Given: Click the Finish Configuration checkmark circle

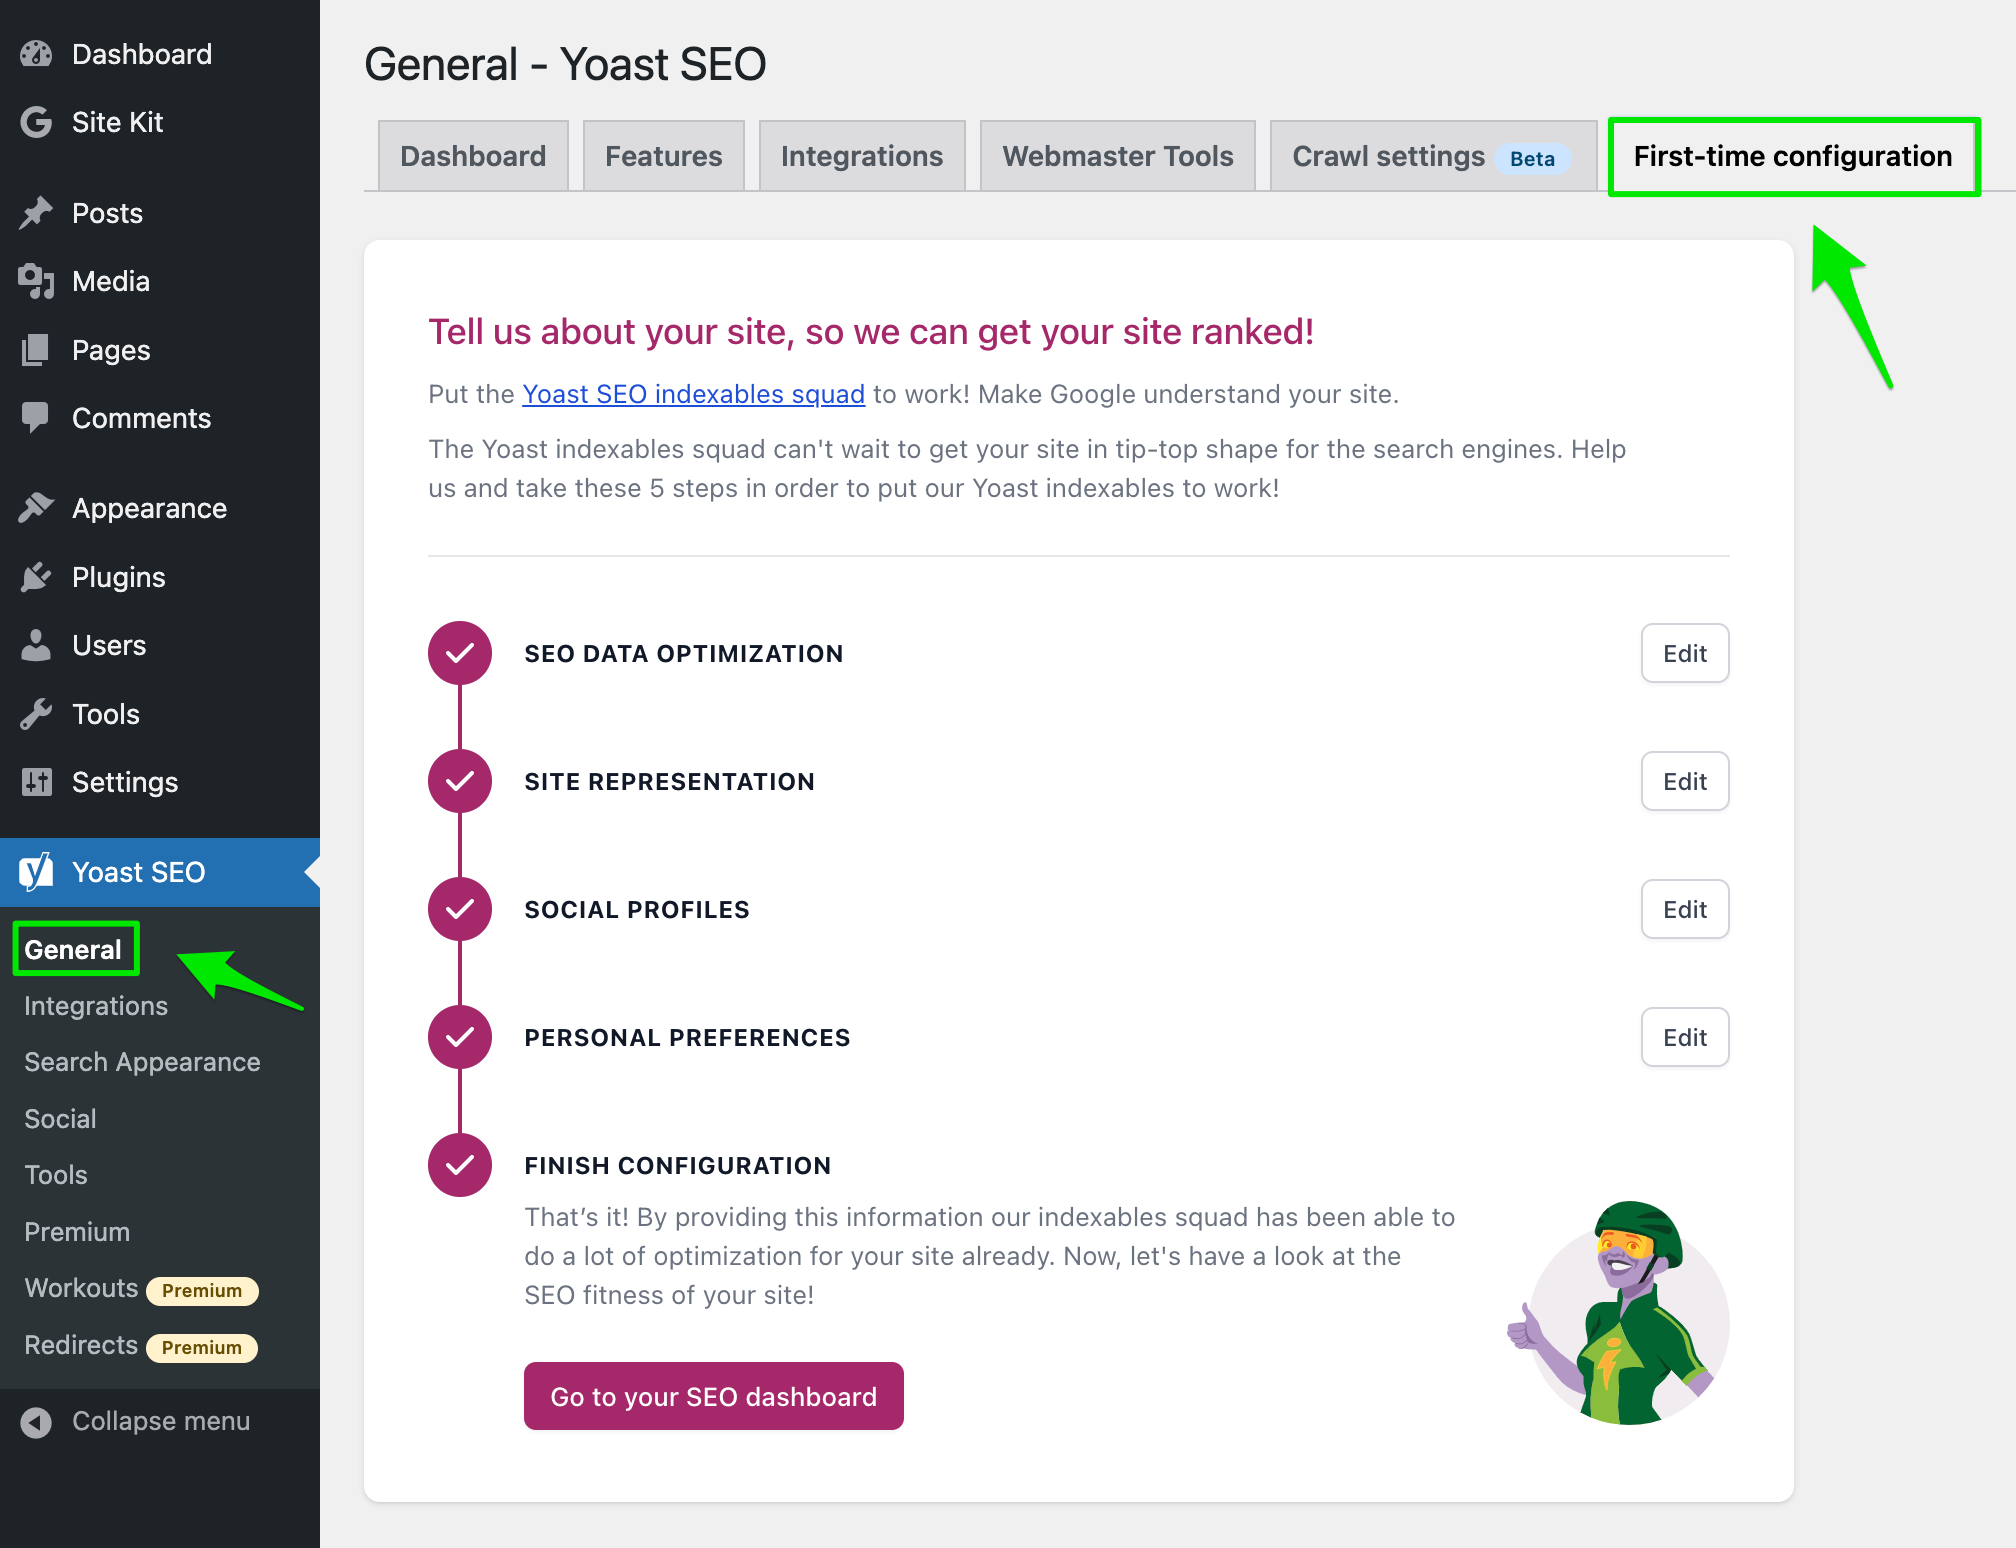Looking at the screenshot, I should (459, 1164).
